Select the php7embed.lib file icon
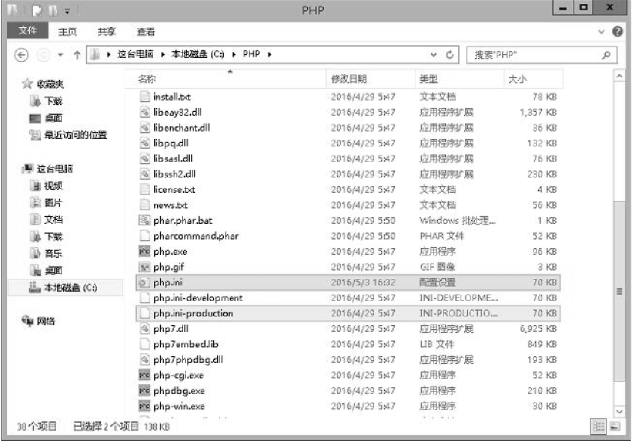 [144, 344]
